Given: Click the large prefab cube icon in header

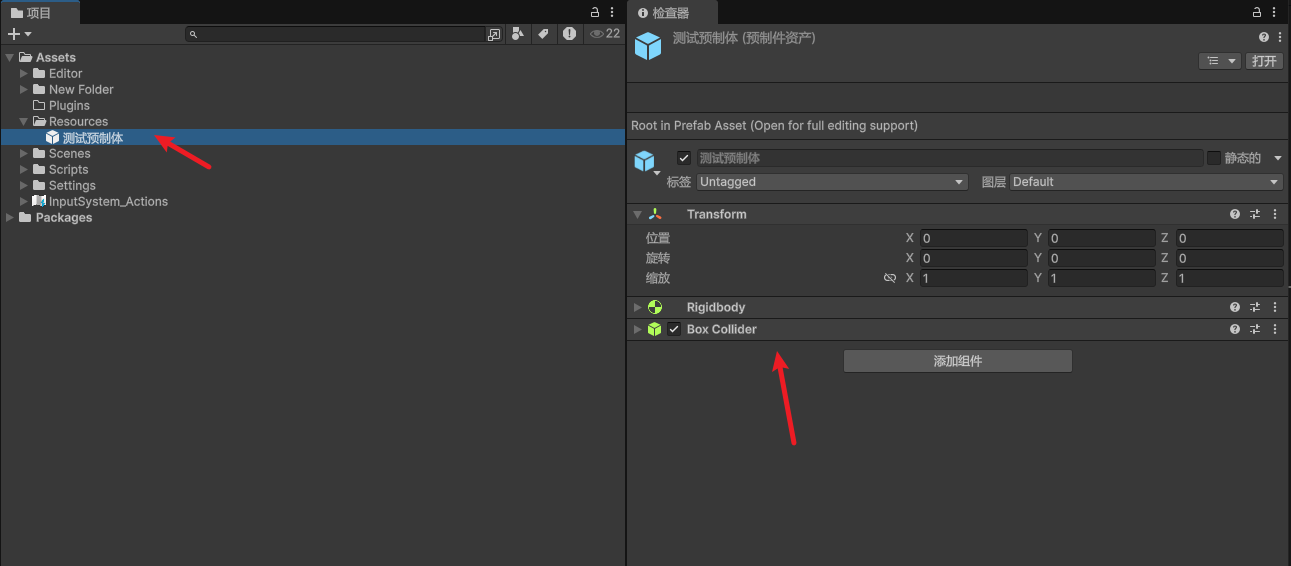Looking at the screenshot, I should click(648, 46).
